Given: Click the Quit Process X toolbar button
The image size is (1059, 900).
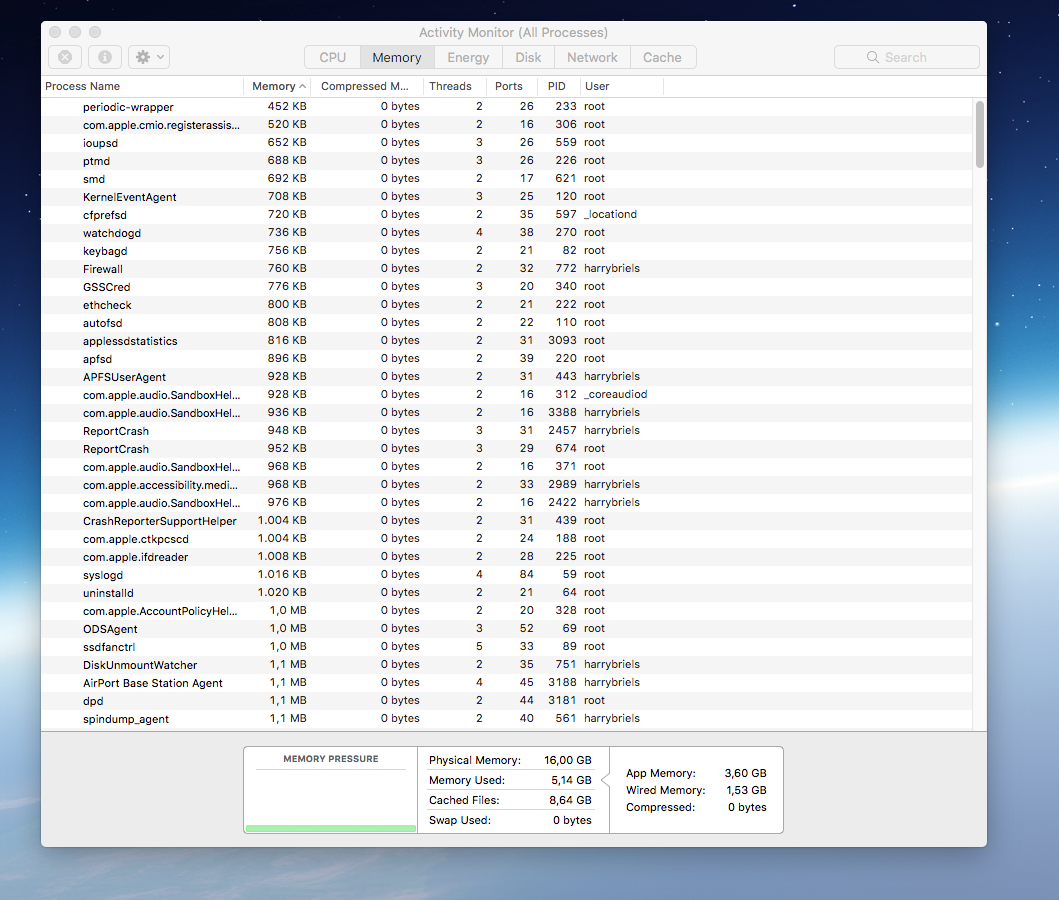Looking at the screenshot, I should [x=64, y=57].
